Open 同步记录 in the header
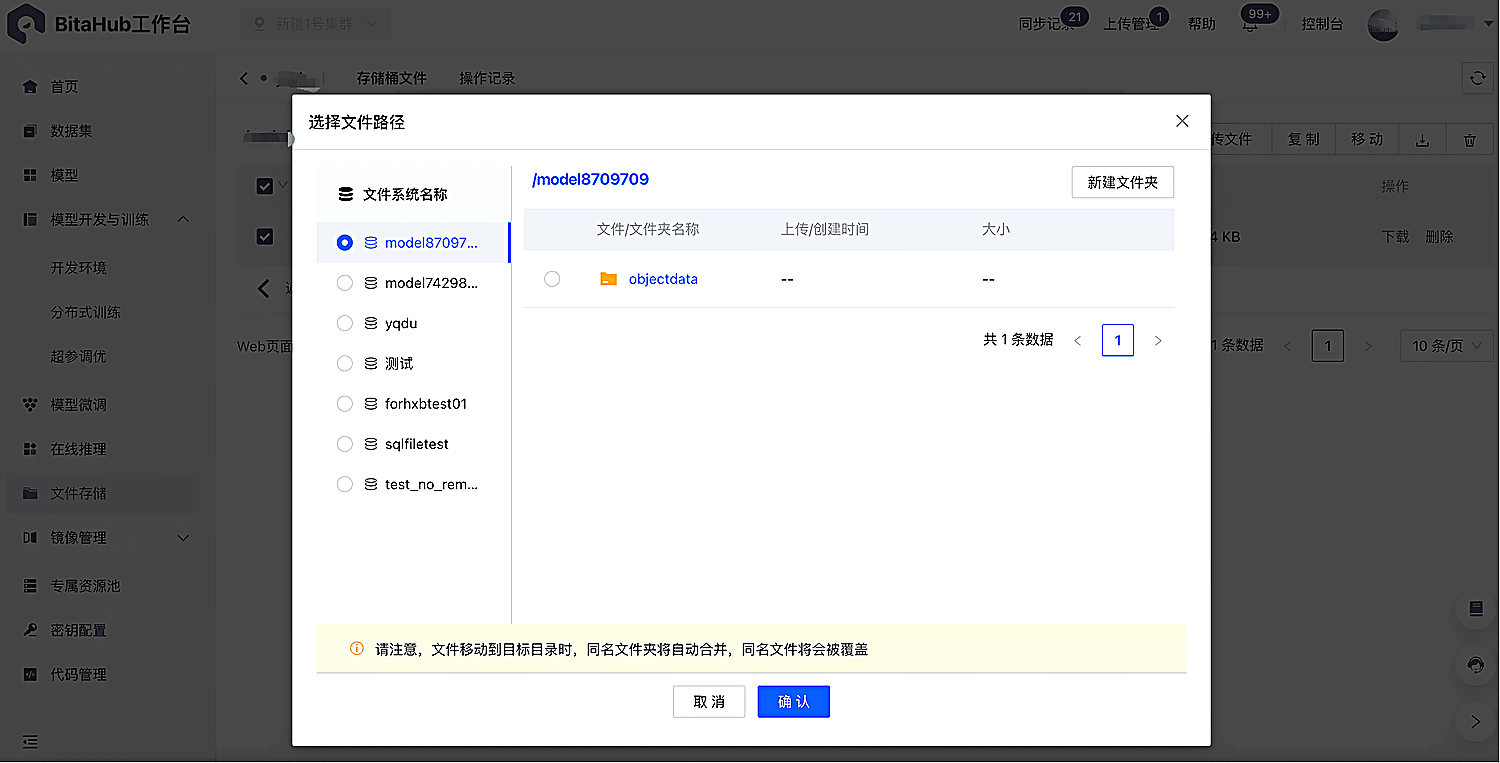 (x=1046, y=24)
